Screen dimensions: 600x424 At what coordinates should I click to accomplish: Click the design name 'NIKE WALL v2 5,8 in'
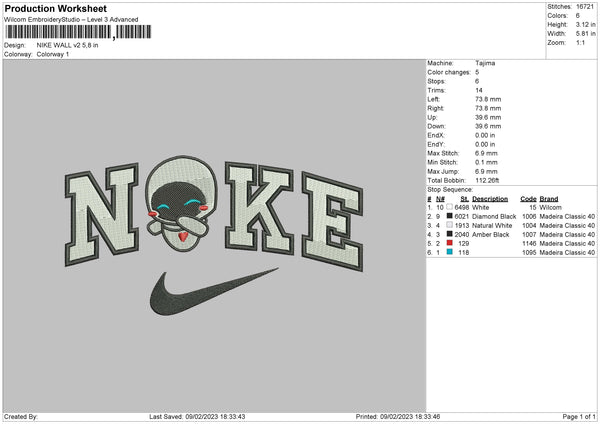[x=67, y=45]
